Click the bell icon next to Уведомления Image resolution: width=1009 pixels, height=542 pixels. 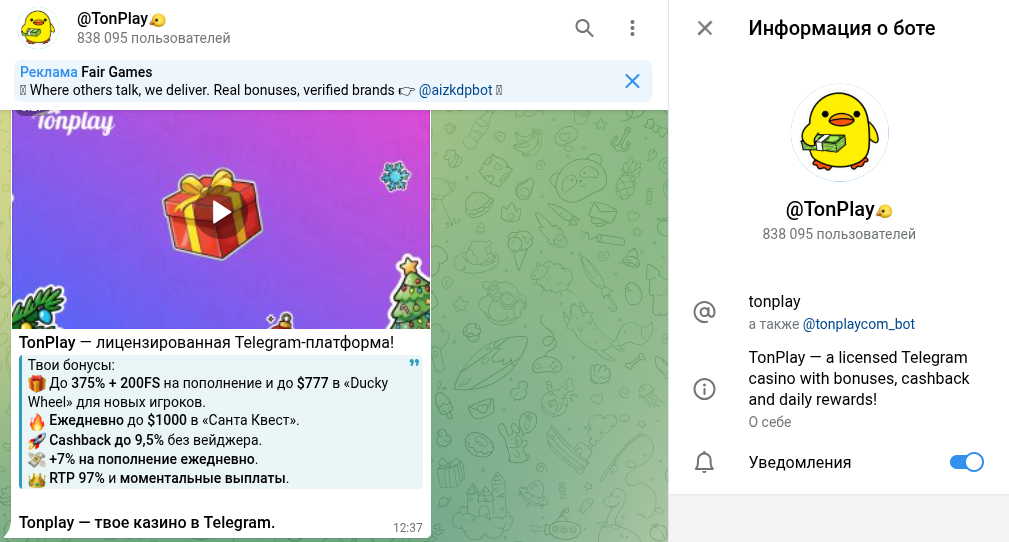click(x=705, y=462)
